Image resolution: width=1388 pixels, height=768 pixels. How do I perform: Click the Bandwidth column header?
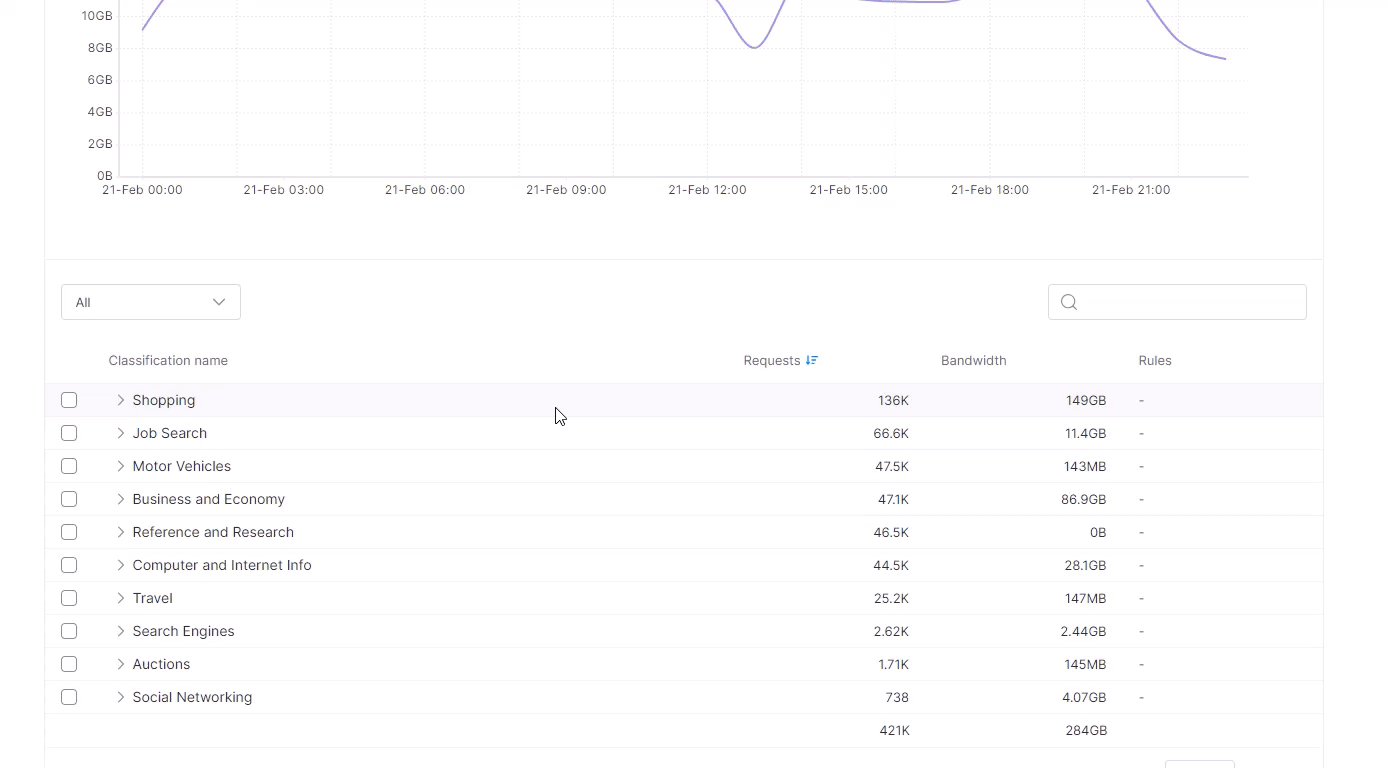[973, 361]
